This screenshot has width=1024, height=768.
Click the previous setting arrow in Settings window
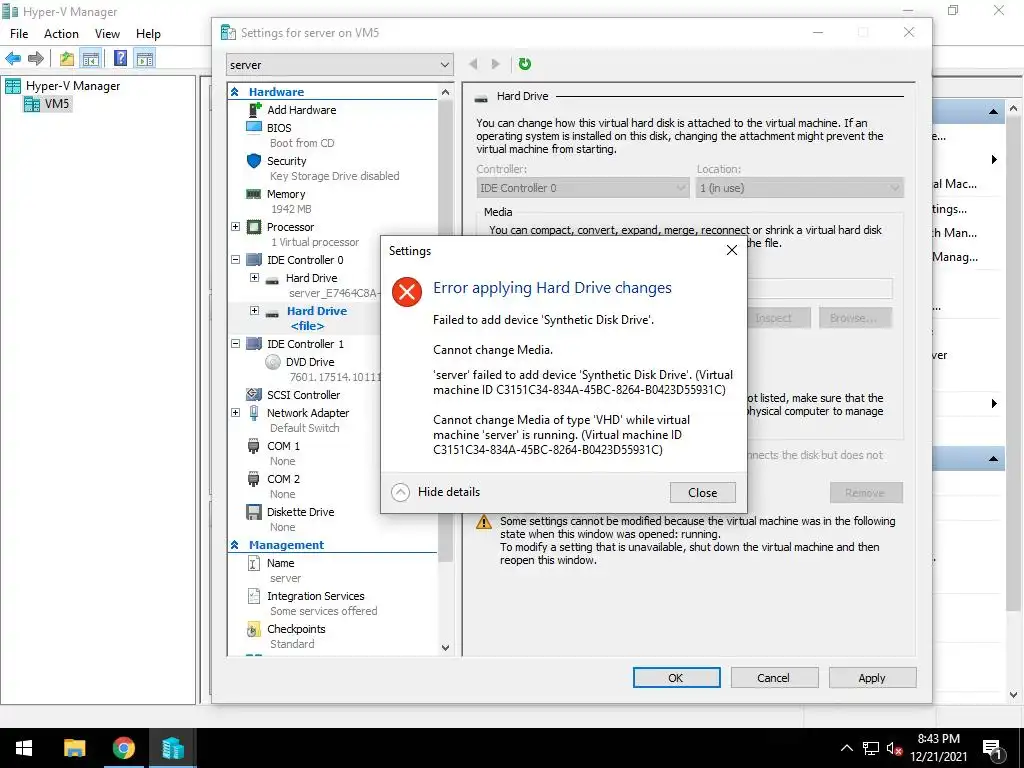473,64
